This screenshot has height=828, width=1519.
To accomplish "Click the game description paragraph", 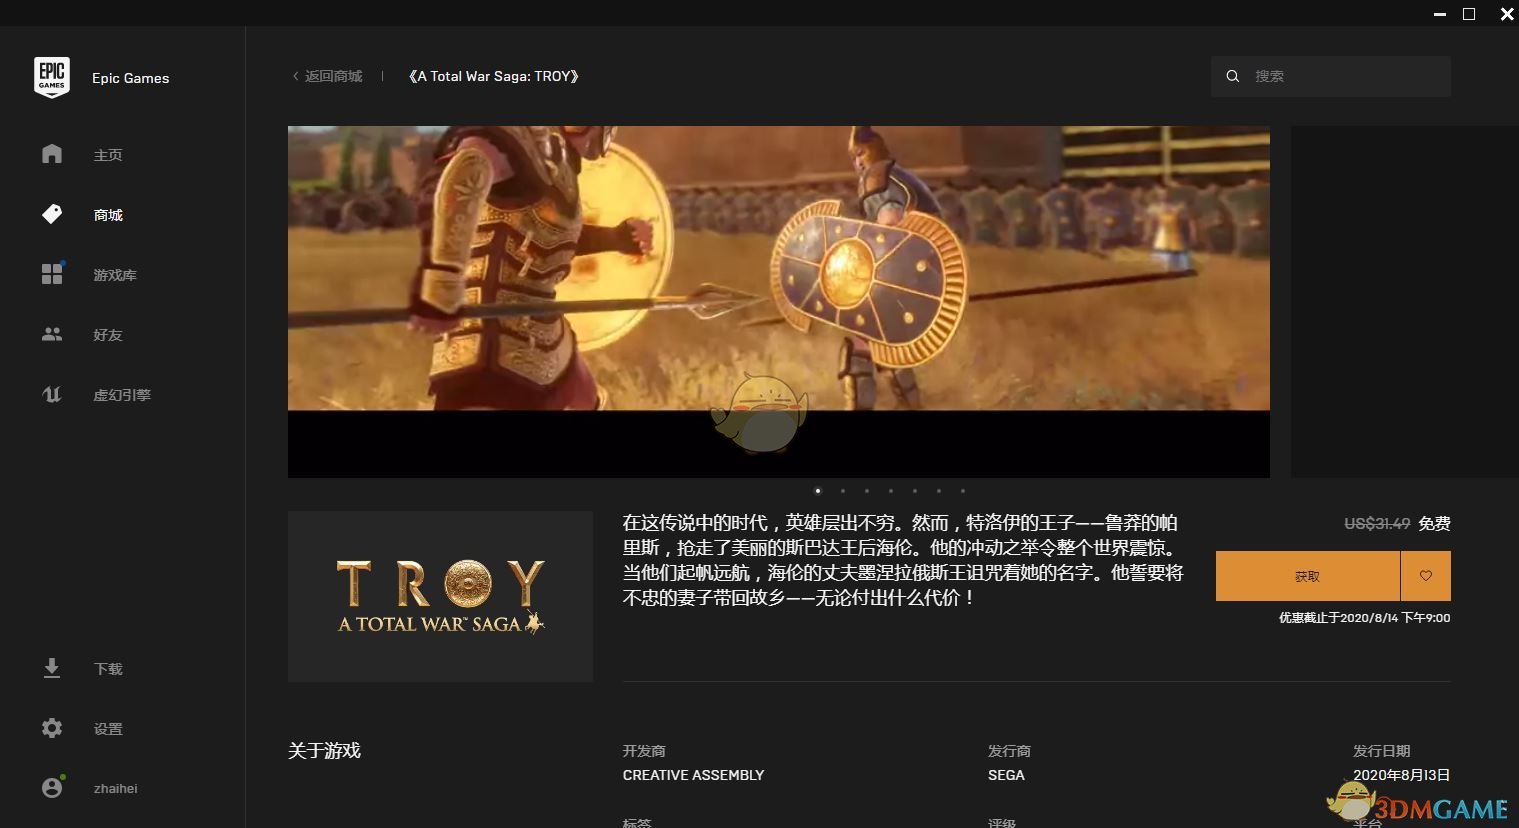I will pyautogui.click(x=903, y=560).
